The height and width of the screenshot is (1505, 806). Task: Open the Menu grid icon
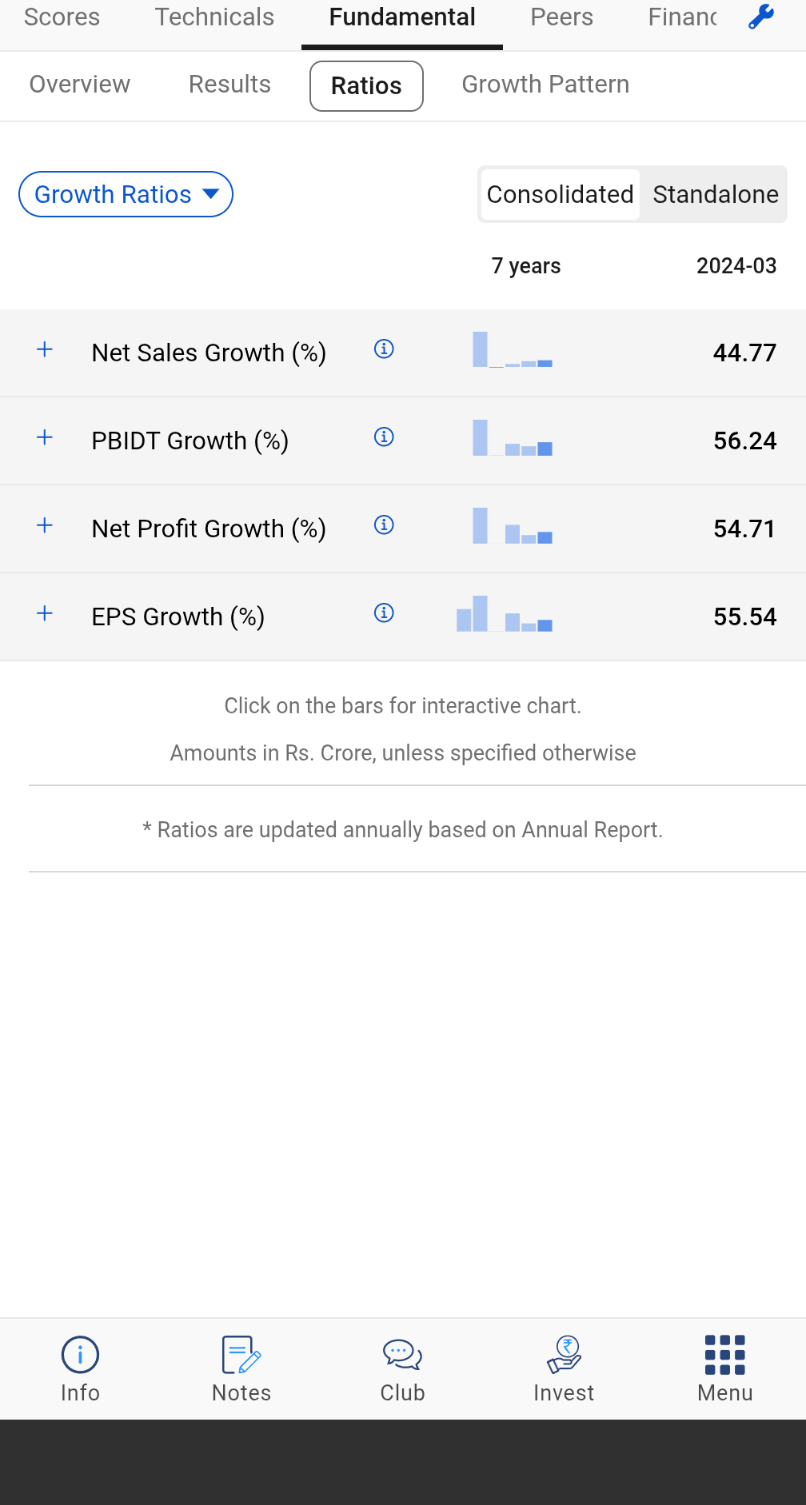[725, 1355]
